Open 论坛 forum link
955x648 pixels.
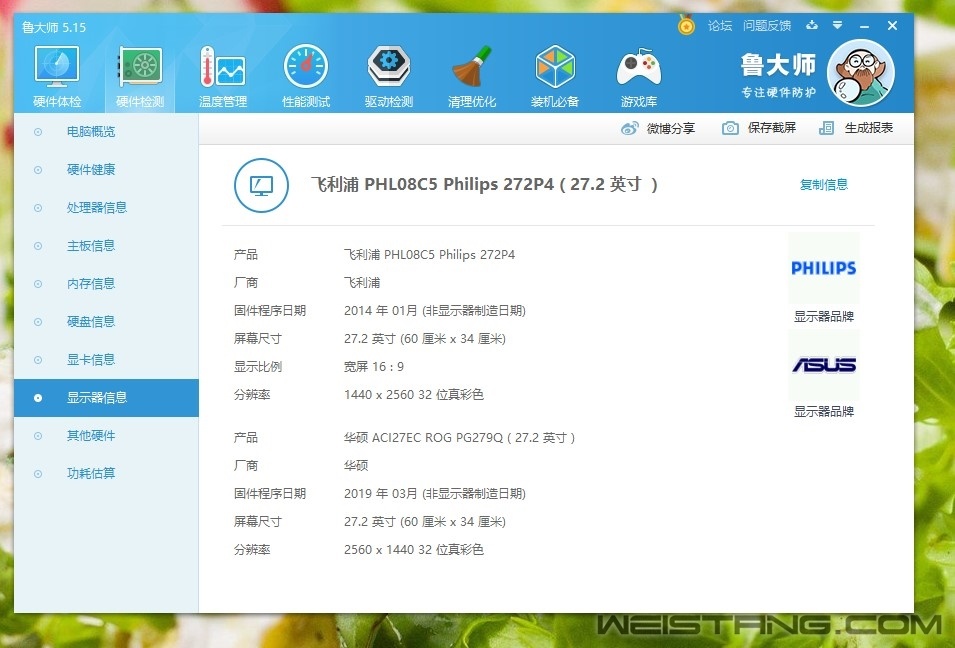click(720, 26)
